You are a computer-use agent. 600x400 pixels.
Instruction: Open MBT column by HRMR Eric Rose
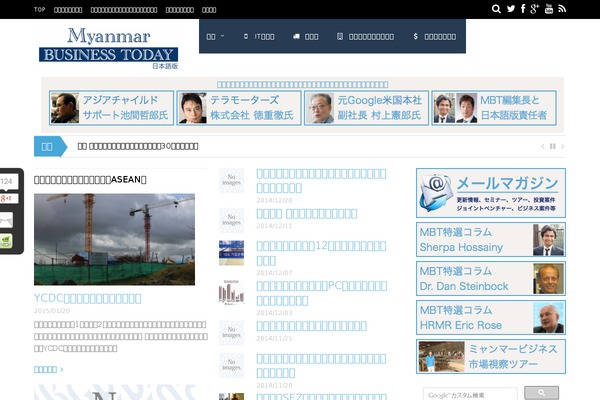coord(491,318)
